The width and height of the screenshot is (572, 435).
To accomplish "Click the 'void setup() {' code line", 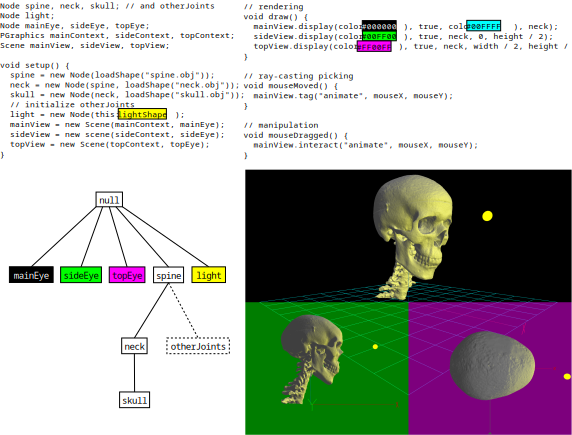I will coord(35,65).
